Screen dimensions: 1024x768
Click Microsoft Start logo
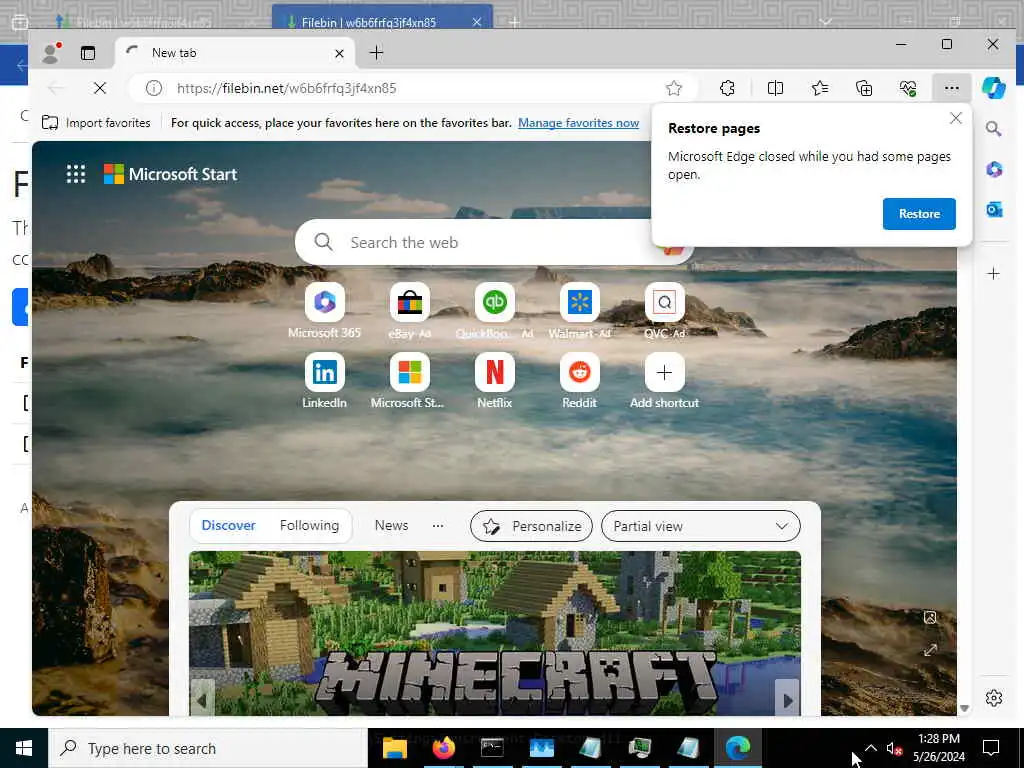pos(170,174)
